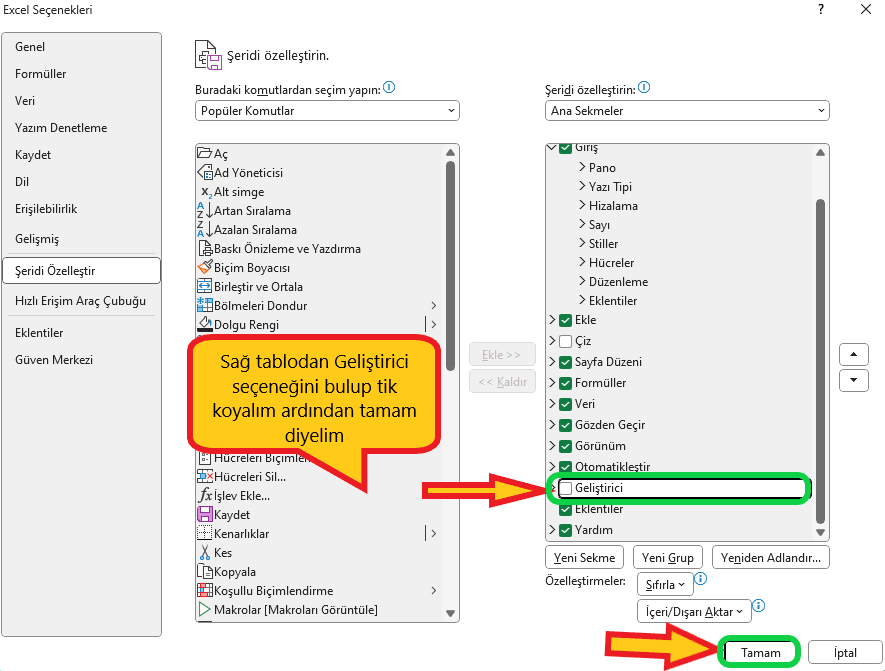Image resolution: width=885 pixels, height=671 pixels.
Task: Switch to Hızlı Erişim Araç Çubuğu
Action: tap(80, 301)
